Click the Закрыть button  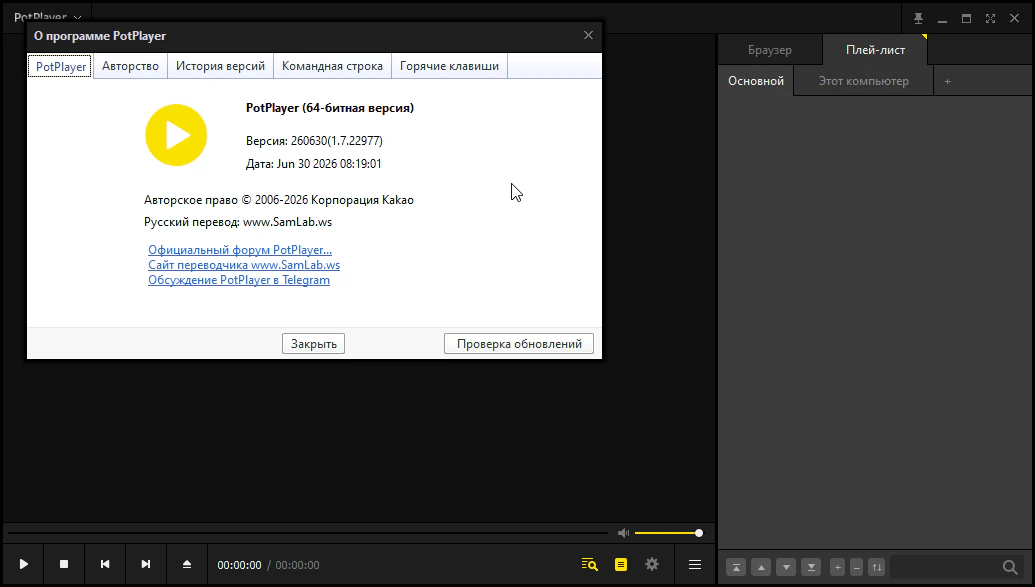(314, 343)
